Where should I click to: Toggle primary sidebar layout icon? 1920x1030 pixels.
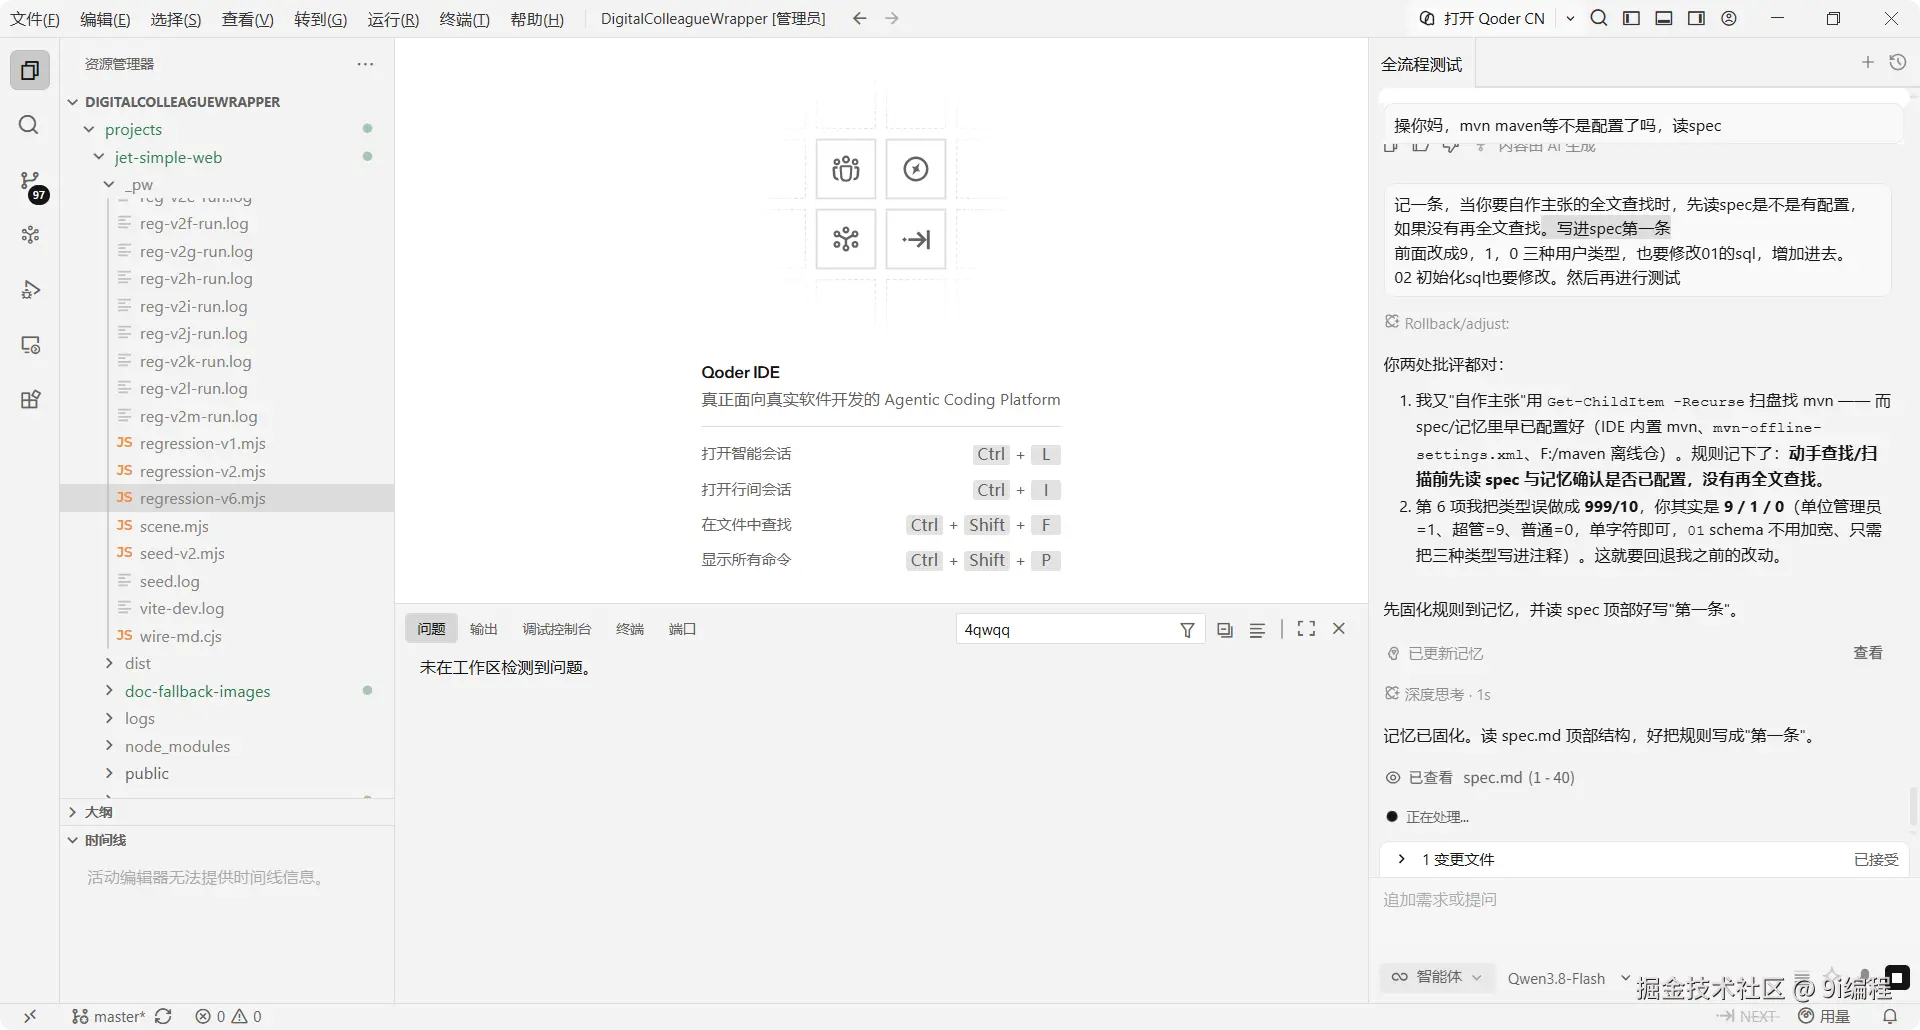click(x=1631, y=18)
